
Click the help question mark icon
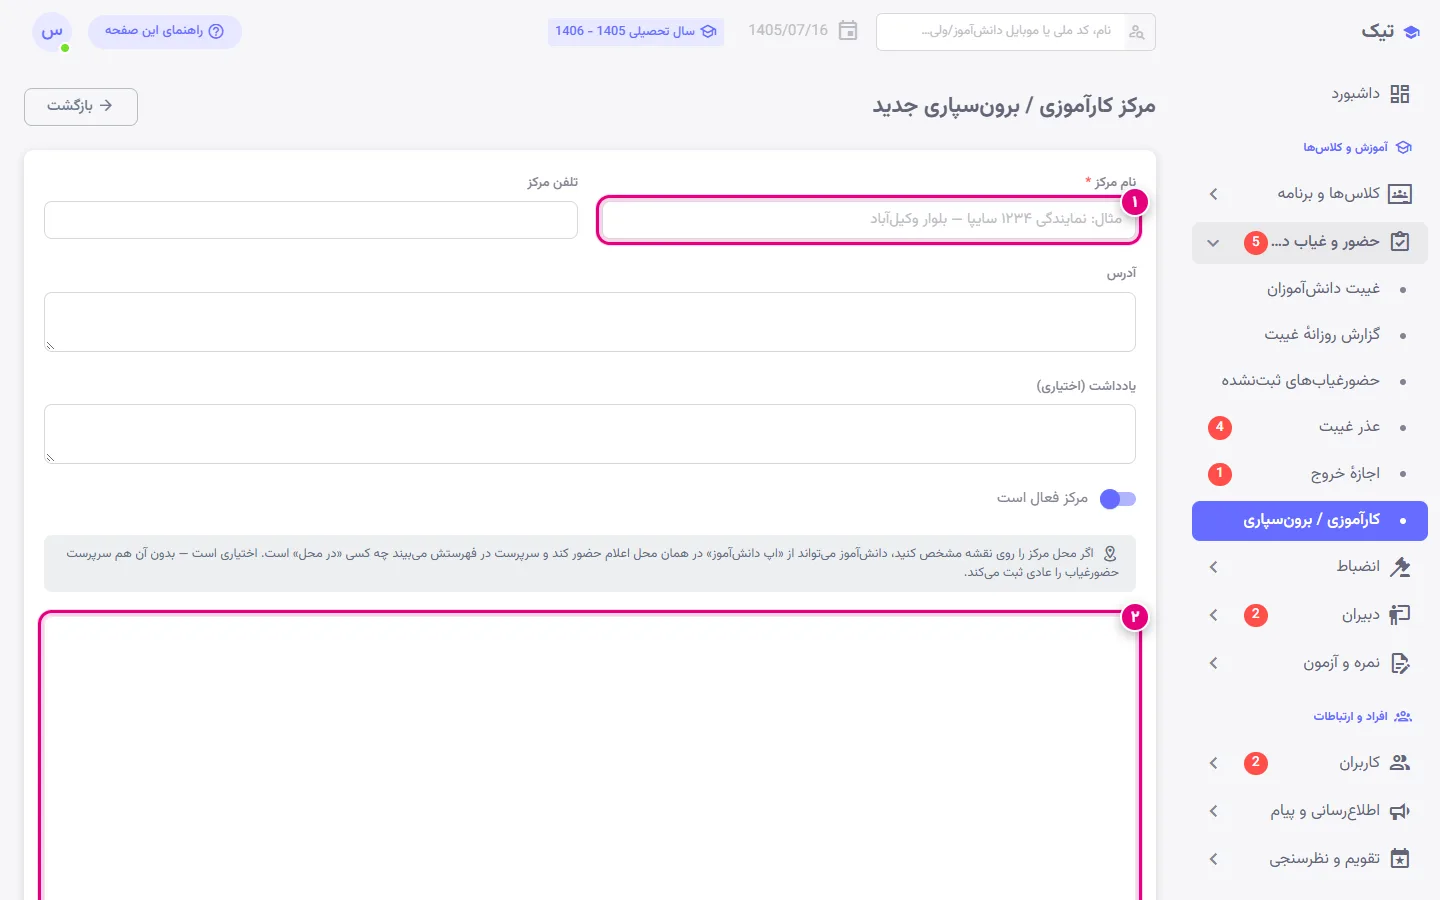tap(216, 31)
